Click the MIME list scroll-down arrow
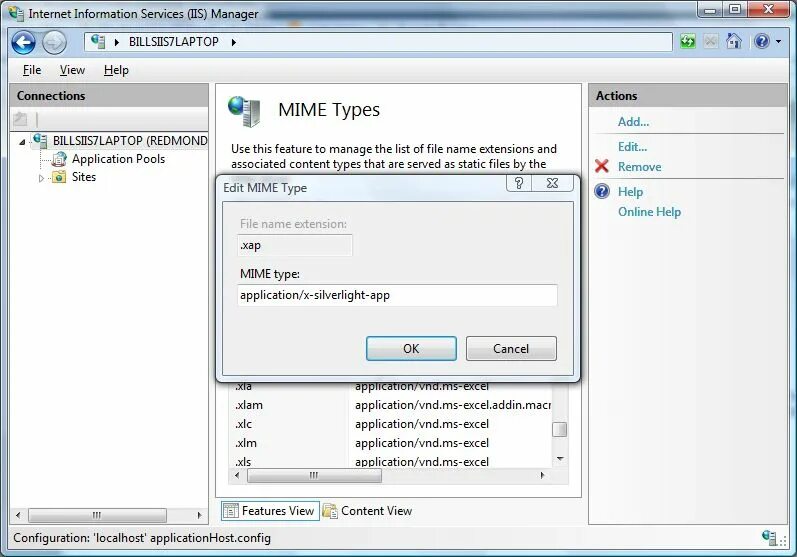This screenshot has width=797, height=557. point(560,458)
